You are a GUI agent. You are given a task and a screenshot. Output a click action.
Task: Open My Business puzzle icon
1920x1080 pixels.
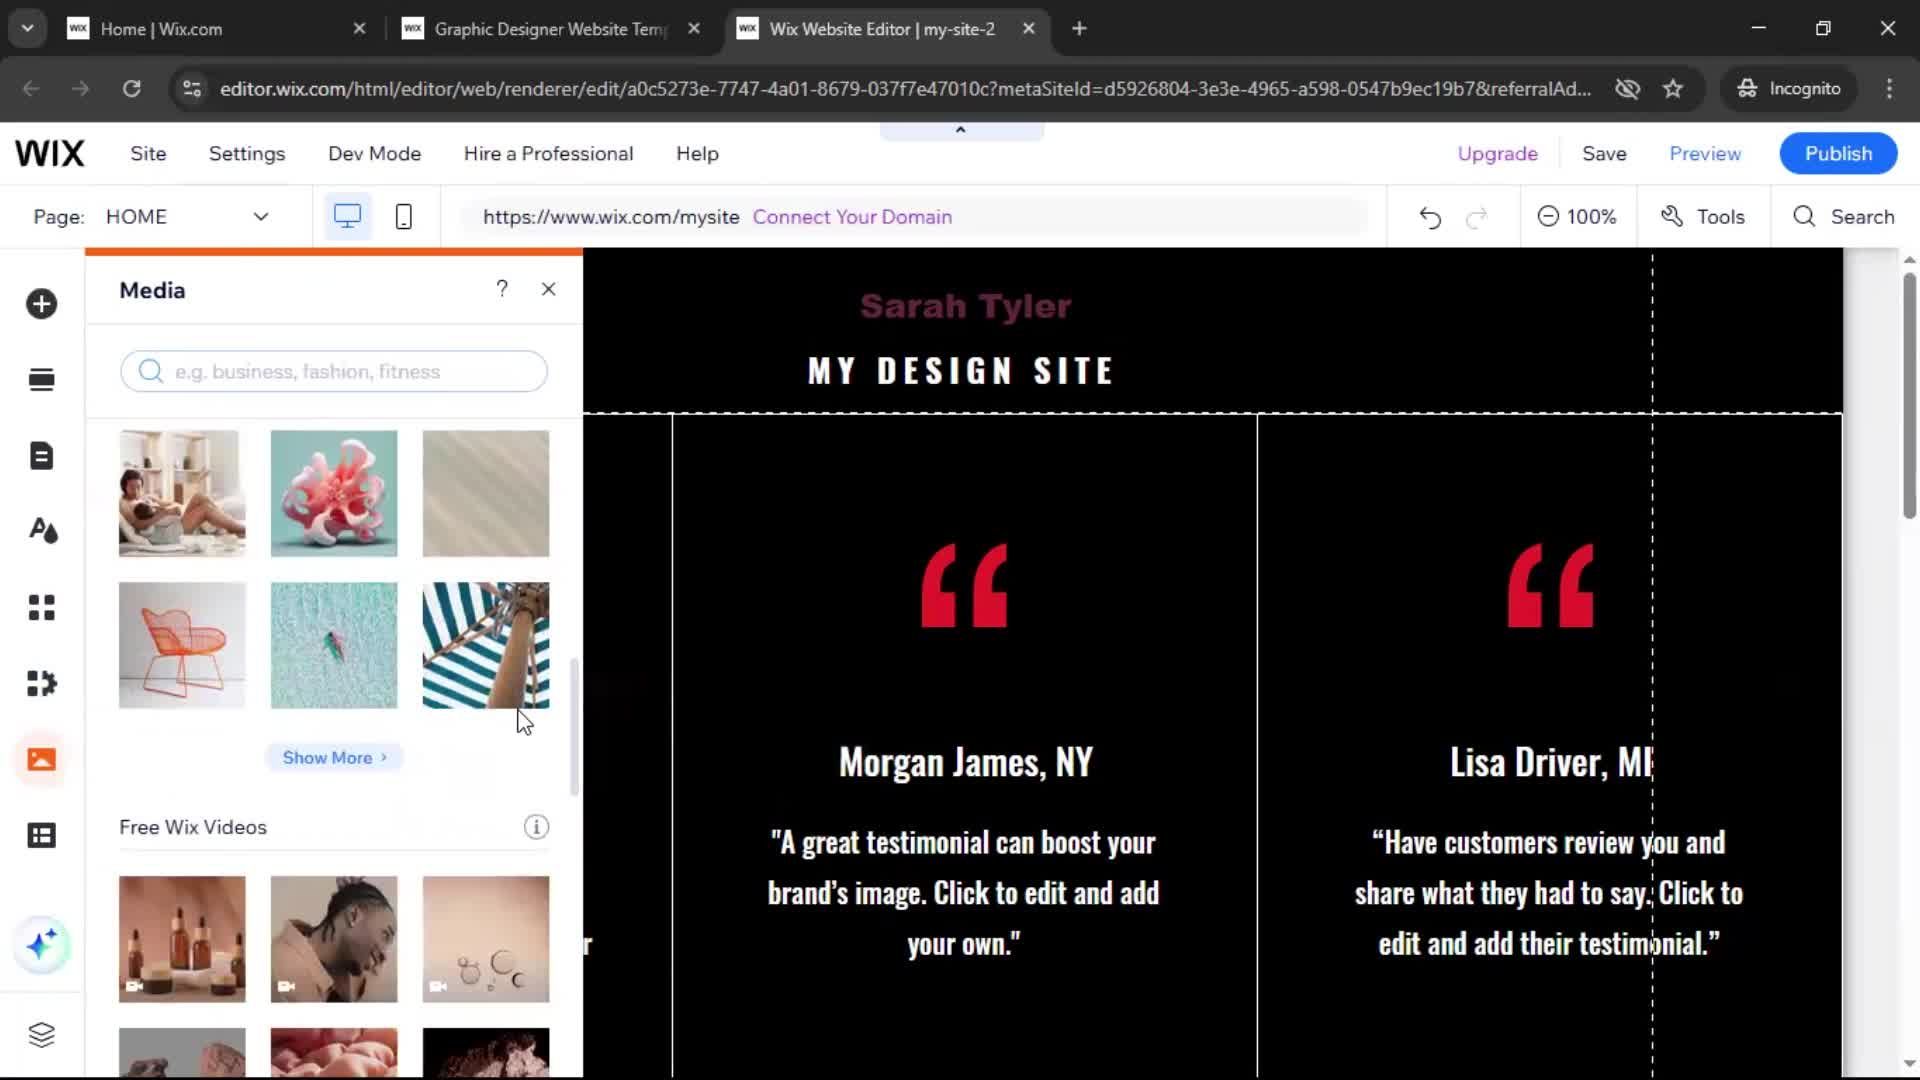coord(41,683)
